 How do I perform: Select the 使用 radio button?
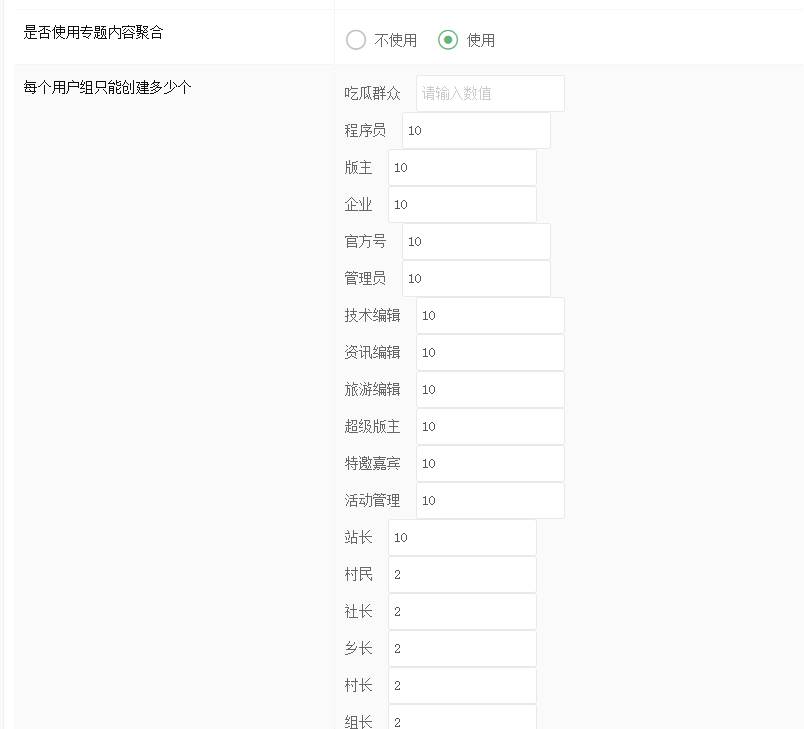[x=449, y=40]
